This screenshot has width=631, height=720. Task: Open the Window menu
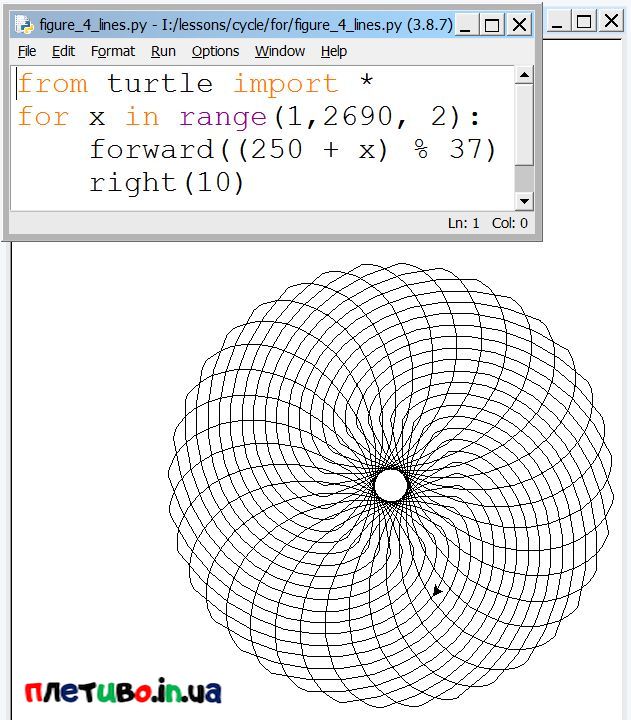[x=280, y=51]
